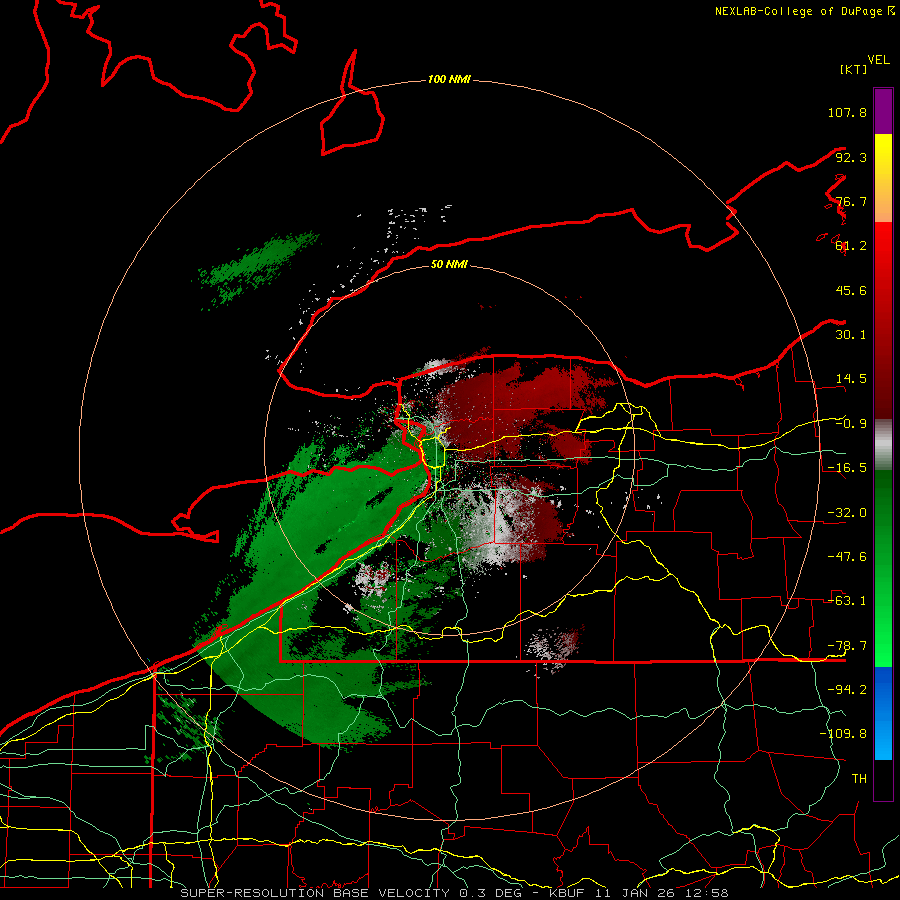
Task: Click the [KT] units label
Action: coord(854,69)
